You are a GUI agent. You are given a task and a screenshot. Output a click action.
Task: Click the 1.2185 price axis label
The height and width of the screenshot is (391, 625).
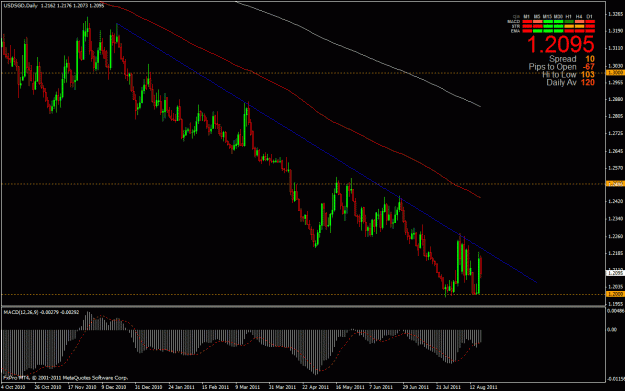616,253
